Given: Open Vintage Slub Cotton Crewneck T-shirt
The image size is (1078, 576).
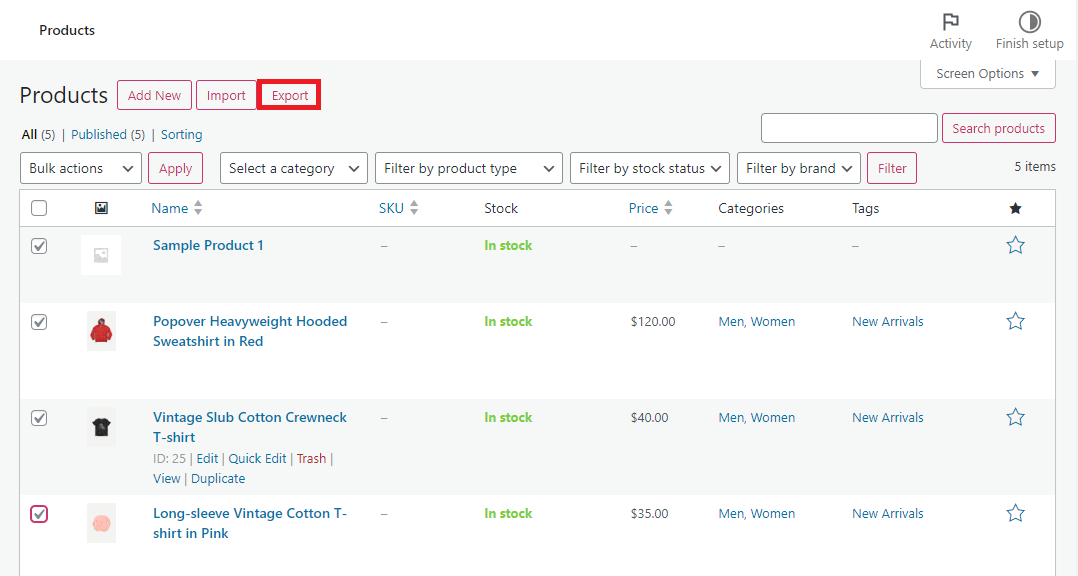Looking at the screenshot, I should point(250,428).
